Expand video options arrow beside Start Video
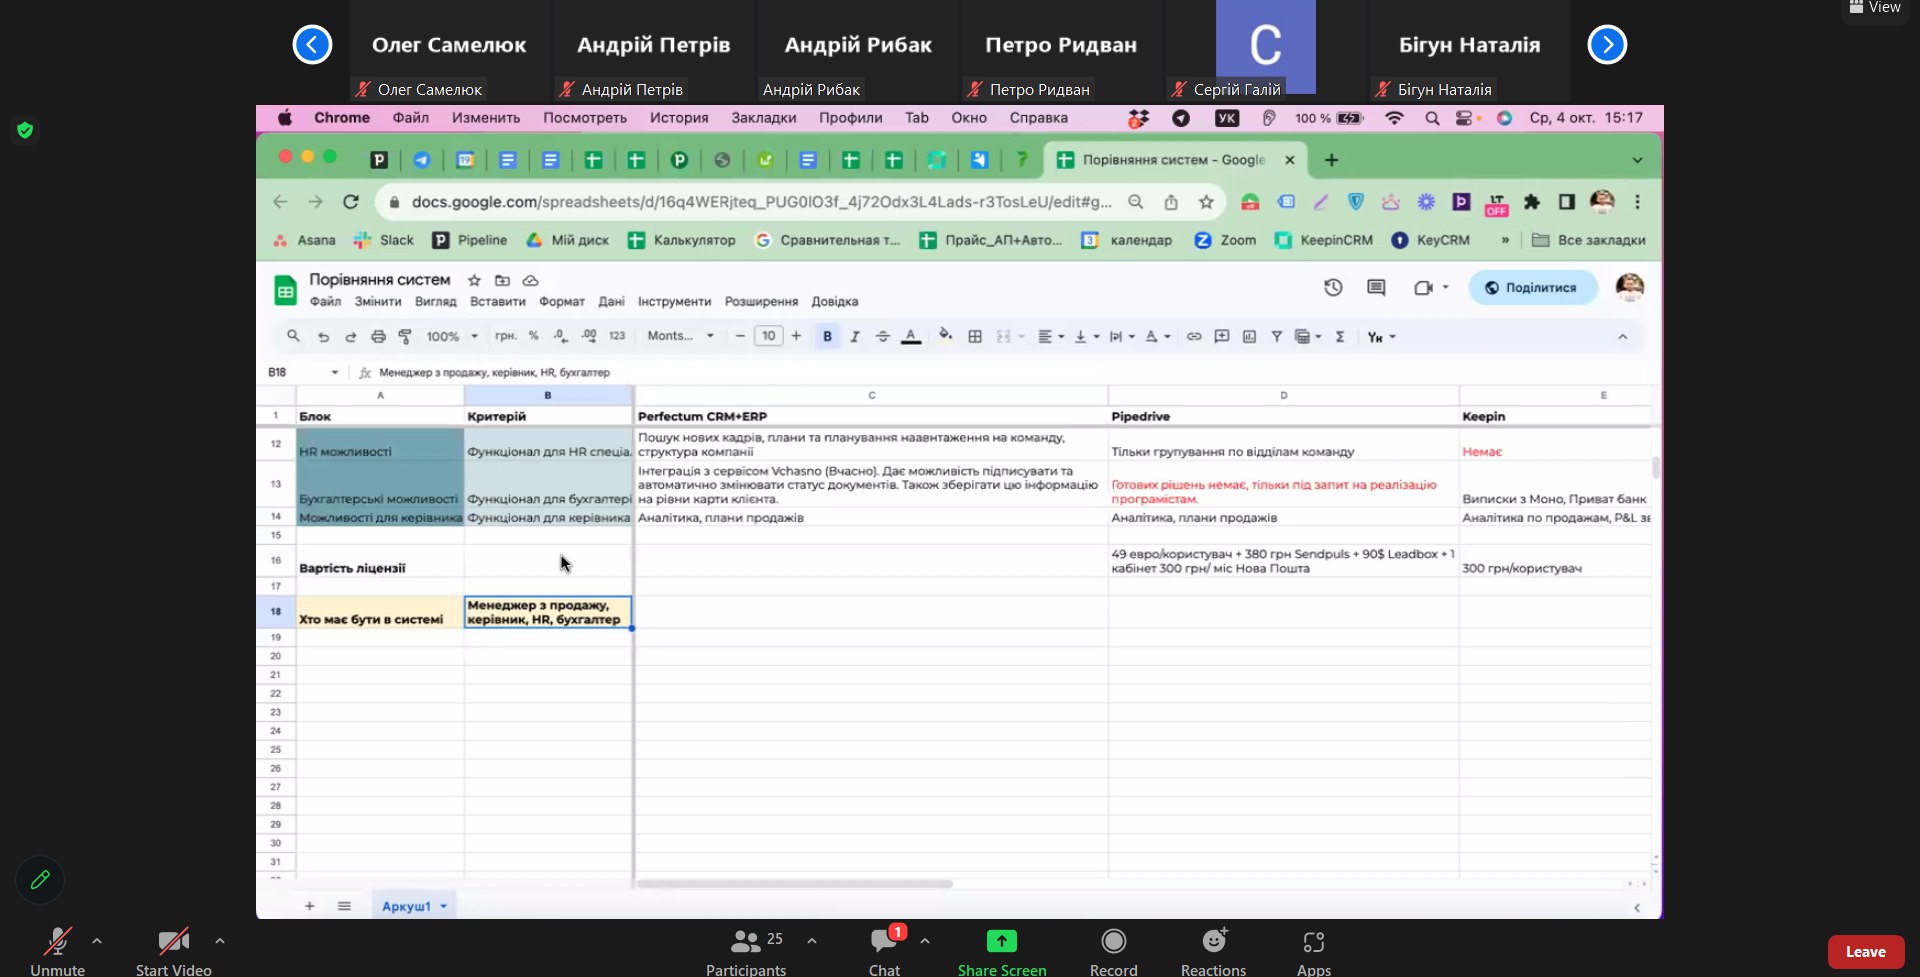The width and height of the screenshot is (1920, 977). 220,941
